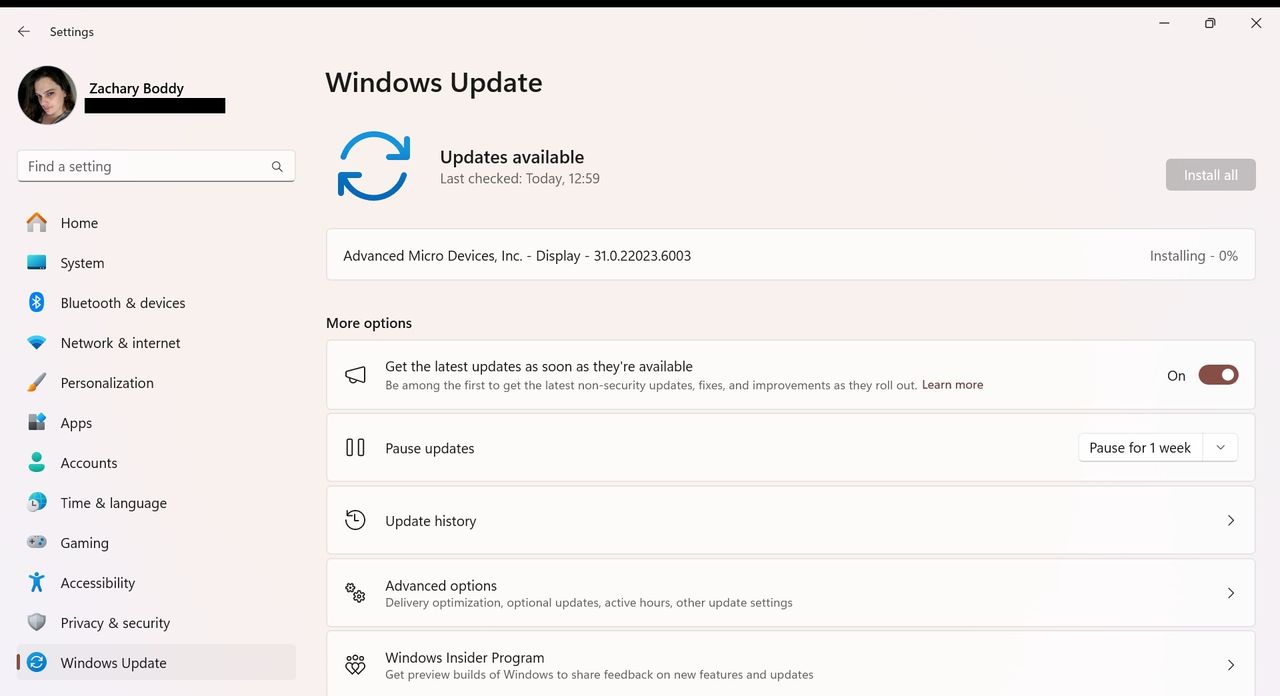Expand the Advanced options row chevron
The width and height of the screenshot is (1280, 696).
tap(1231, 593)
